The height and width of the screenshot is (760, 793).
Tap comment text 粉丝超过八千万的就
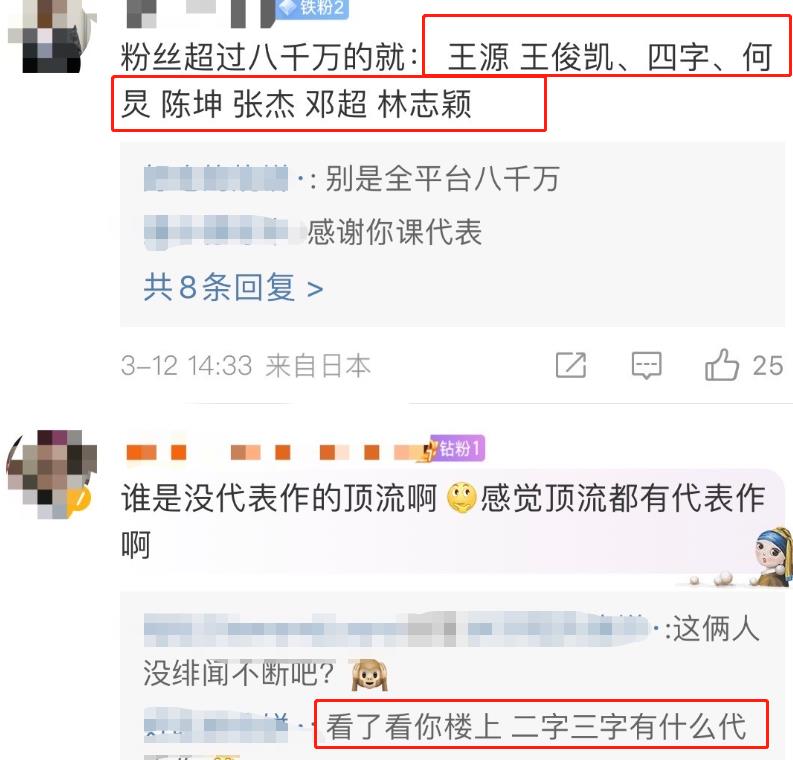267,57
